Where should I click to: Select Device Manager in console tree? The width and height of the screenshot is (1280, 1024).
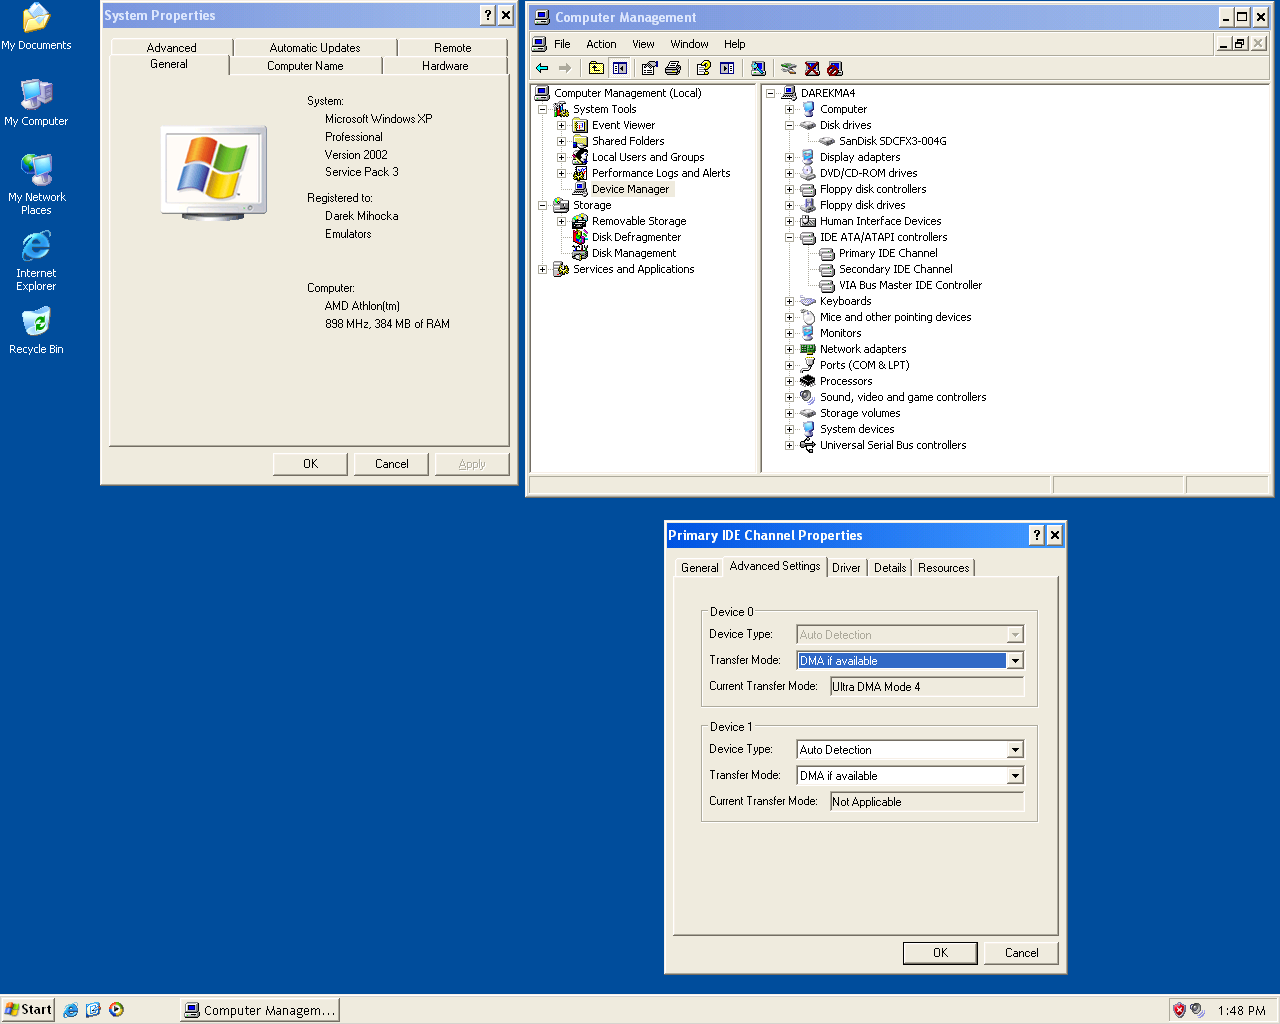[630, 189]
